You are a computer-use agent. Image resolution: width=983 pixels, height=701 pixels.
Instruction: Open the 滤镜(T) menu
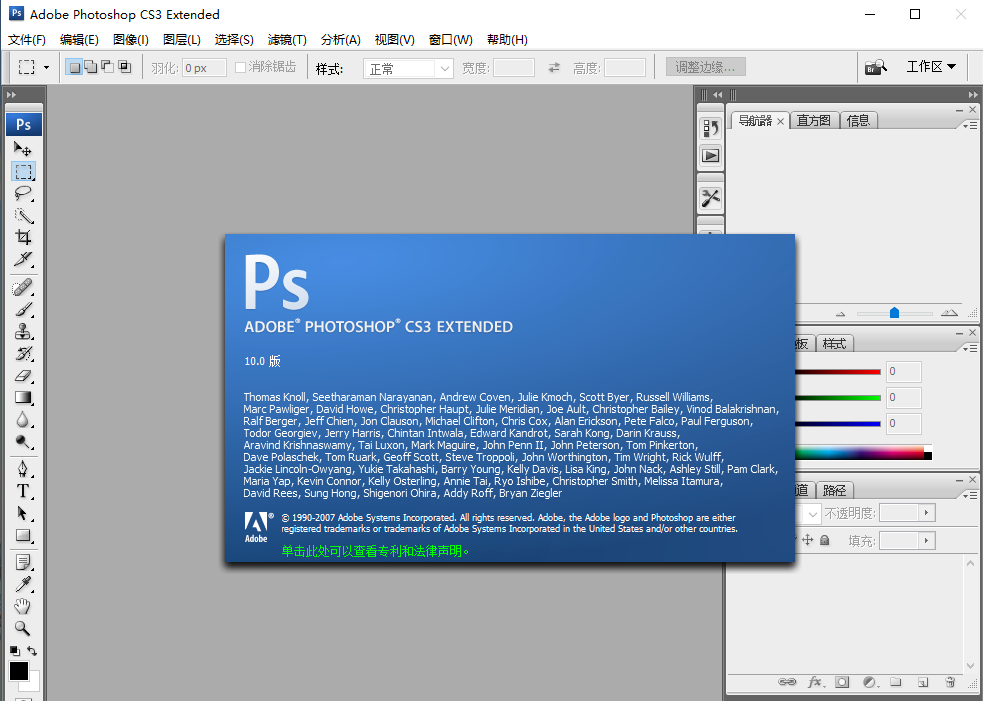point(287,40)
